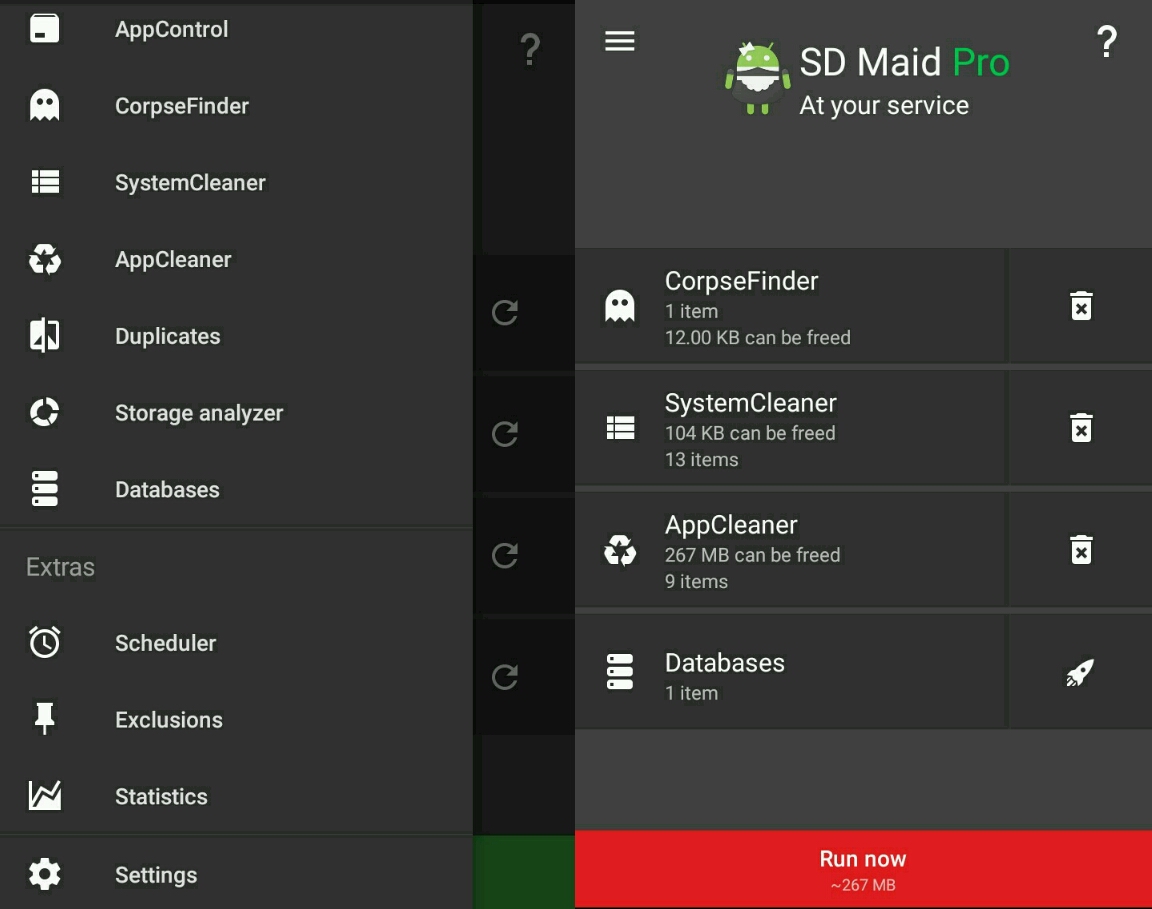Open AppControl from the drawer

(x=171, y=30)
